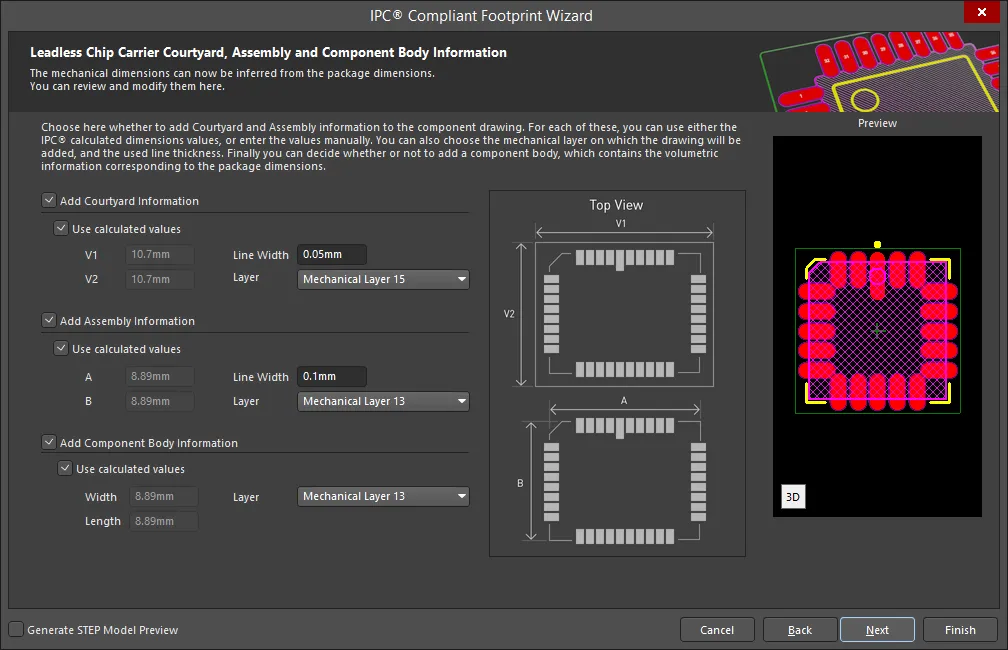
Task: Click the 'Preview' label above the footprint
Action: [x=878, y=123]
